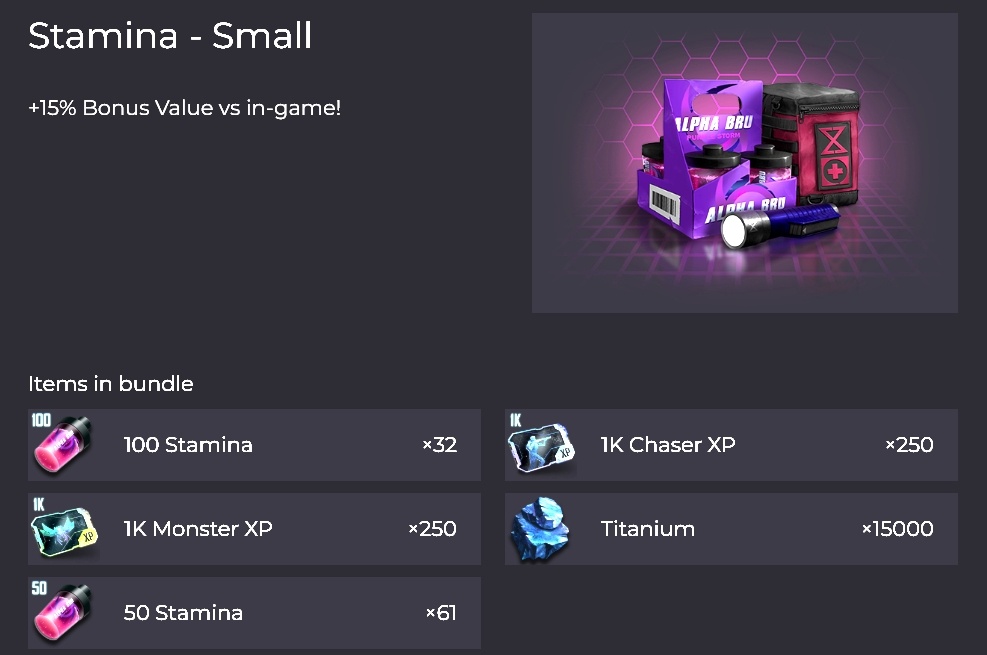
Task: Click the 1K Chaser XP ticket icon
Action: pos(542,445)
